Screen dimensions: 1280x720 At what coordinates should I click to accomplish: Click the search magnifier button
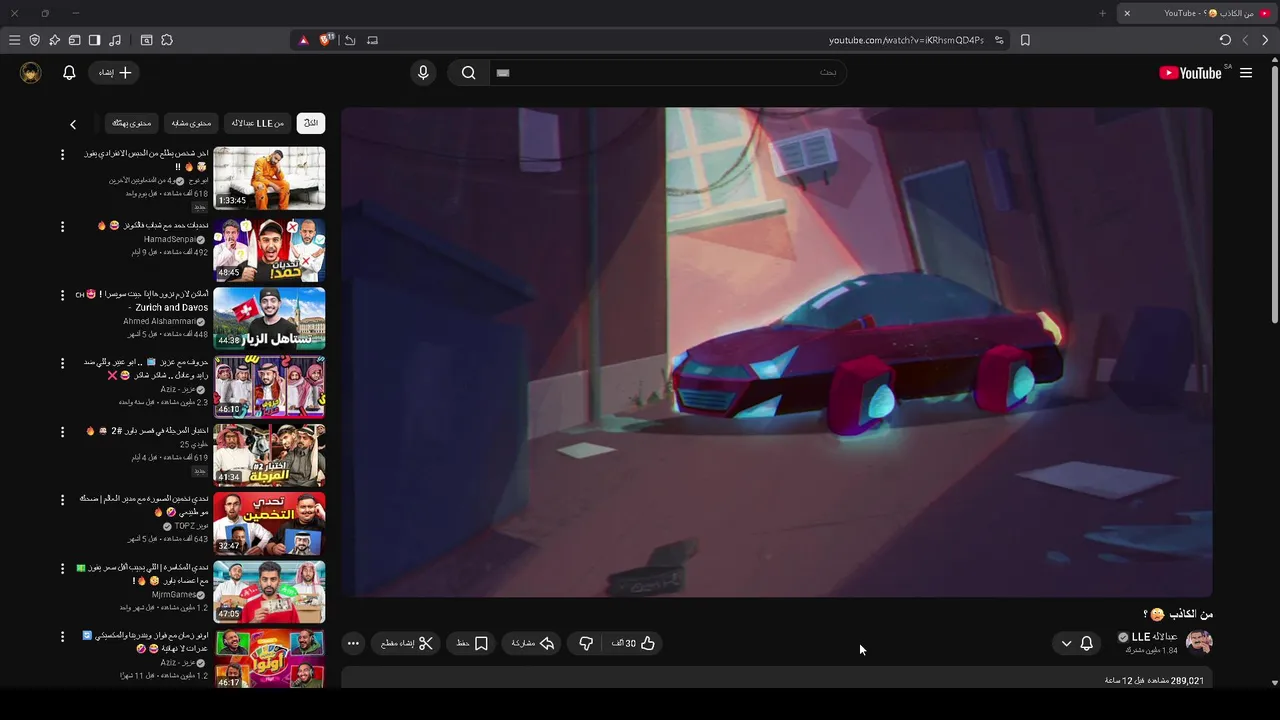pyautogui.click(x=468, y=72)
